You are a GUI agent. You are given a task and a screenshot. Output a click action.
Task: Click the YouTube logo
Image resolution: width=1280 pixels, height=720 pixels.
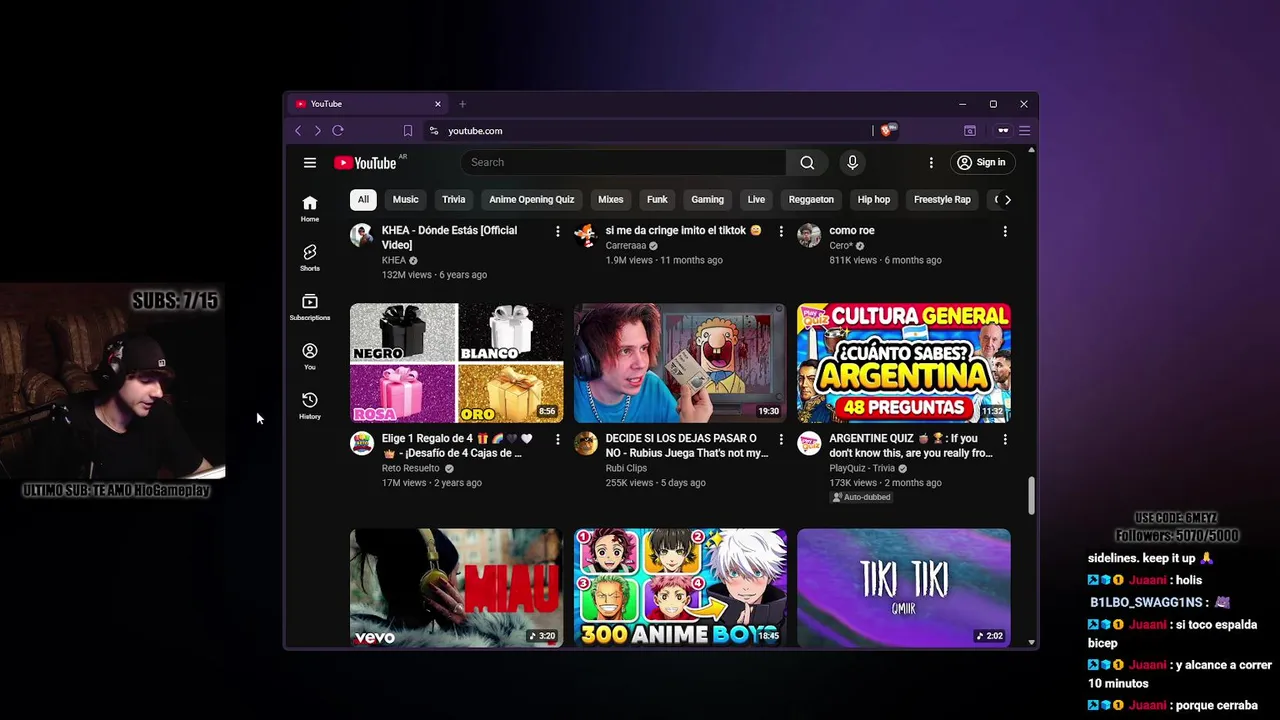(x=366, y=163)
